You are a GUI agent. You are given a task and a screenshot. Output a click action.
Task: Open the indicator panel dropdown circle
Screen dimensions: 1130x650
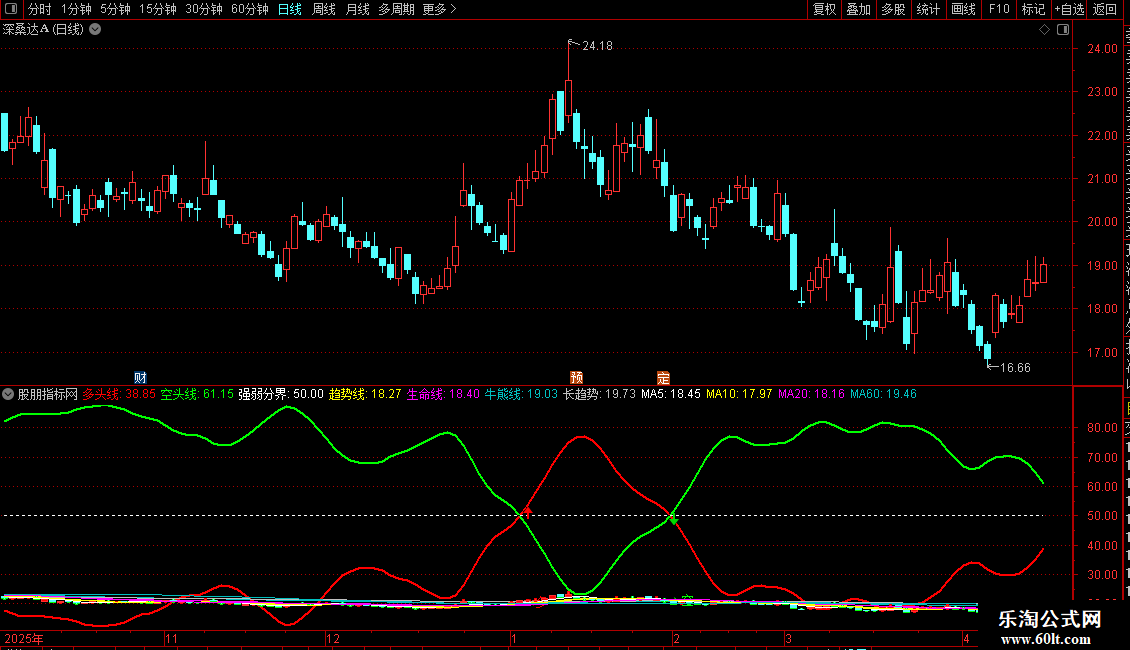pyautogui.click(x=8, y=394)
